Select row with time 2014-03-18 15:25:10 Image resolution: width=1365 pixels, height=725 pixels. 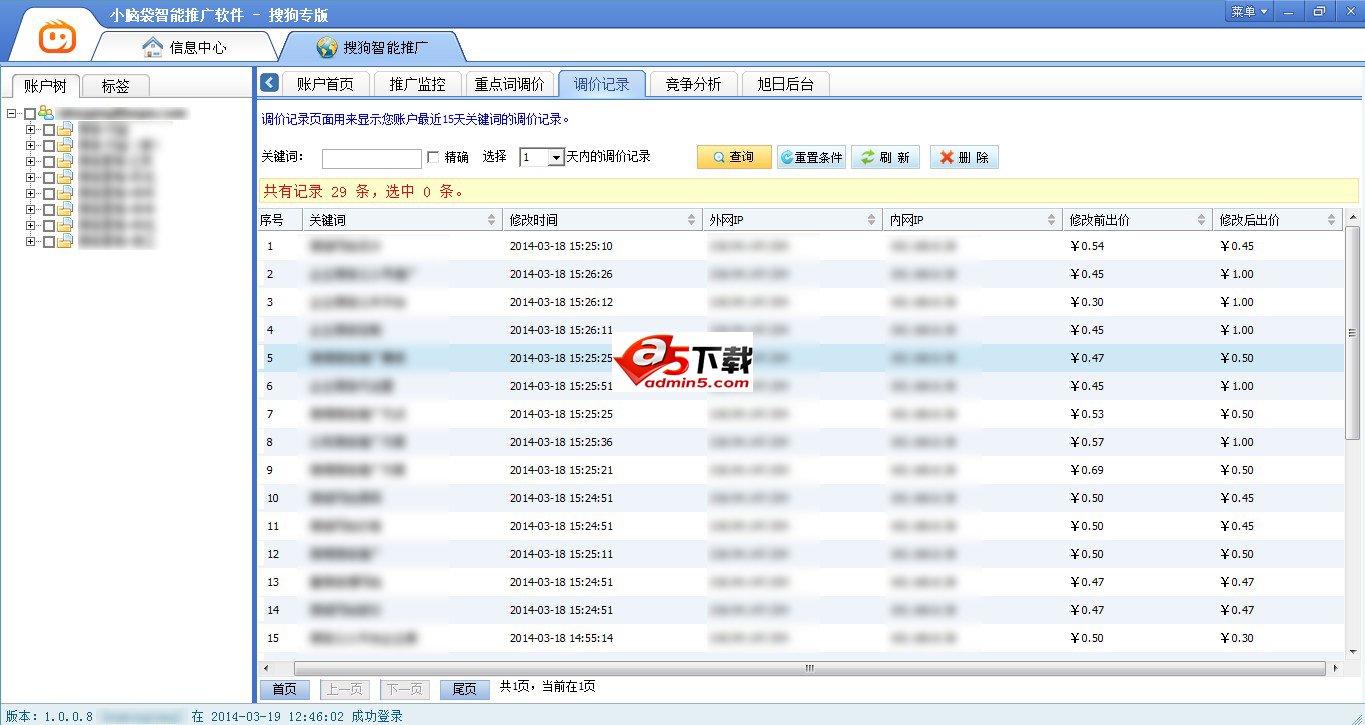click(x=800, y=246)
